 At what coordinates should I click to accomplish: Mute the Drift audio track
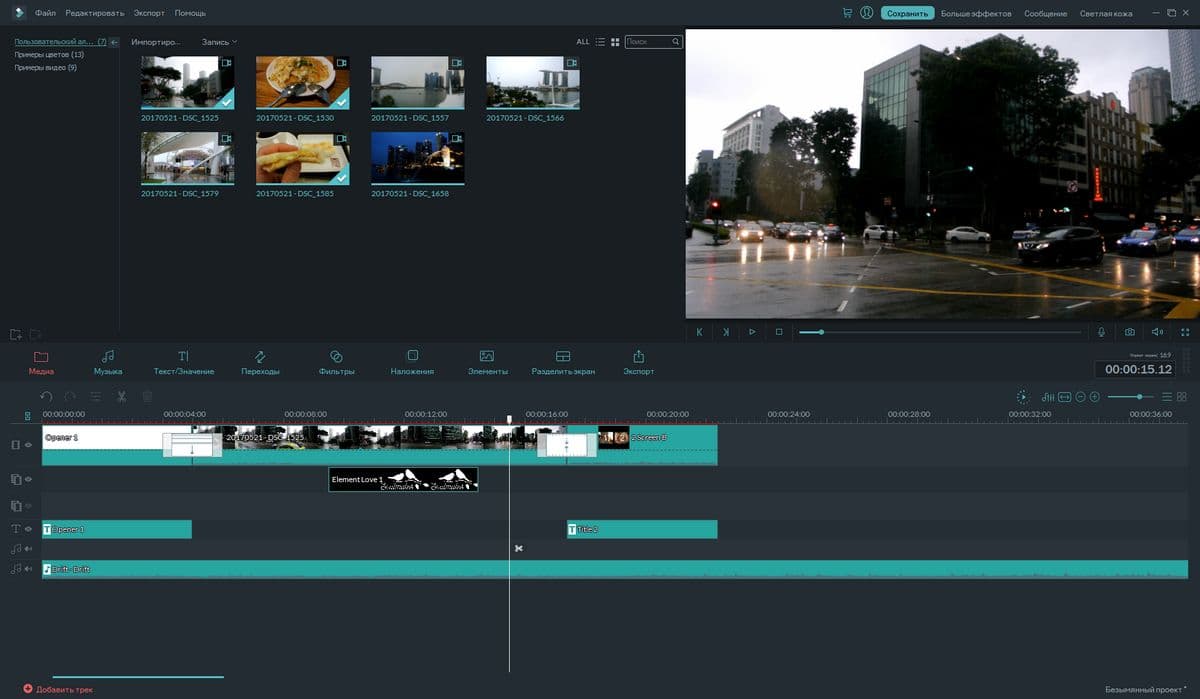[x=28, y=569]
